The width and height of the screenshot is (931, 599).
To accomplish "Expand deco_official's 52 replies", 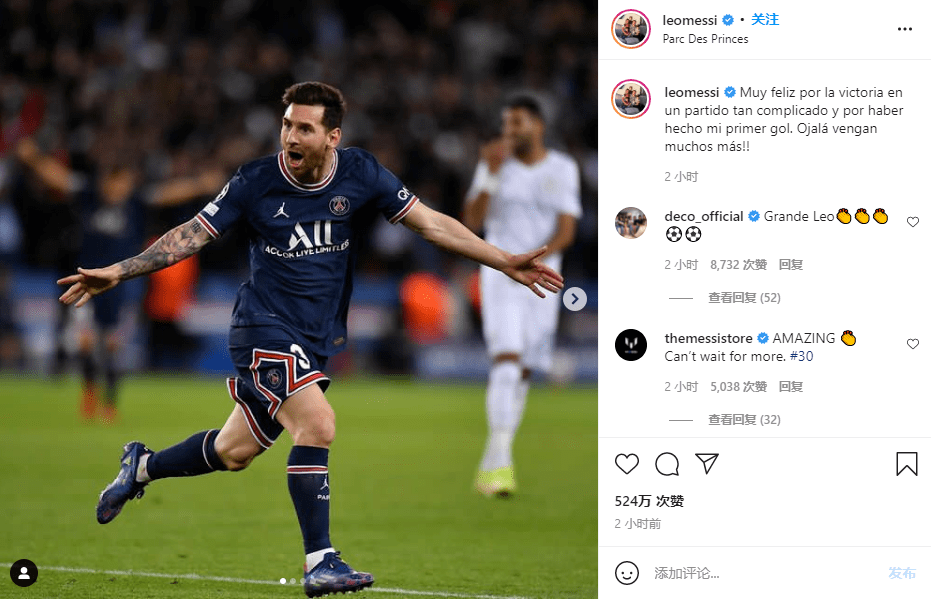I will point(744,297).
